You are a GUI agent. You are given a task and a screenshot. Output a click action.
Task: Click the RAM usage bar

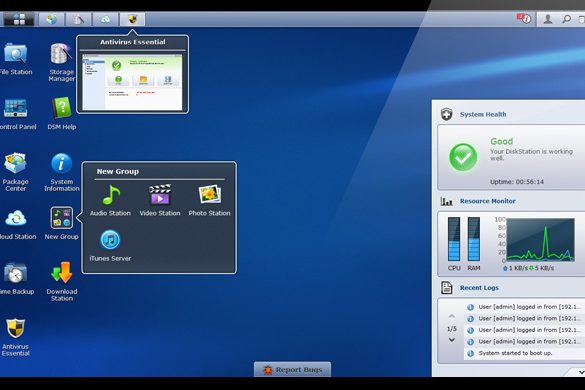click(x=474, y=239)
